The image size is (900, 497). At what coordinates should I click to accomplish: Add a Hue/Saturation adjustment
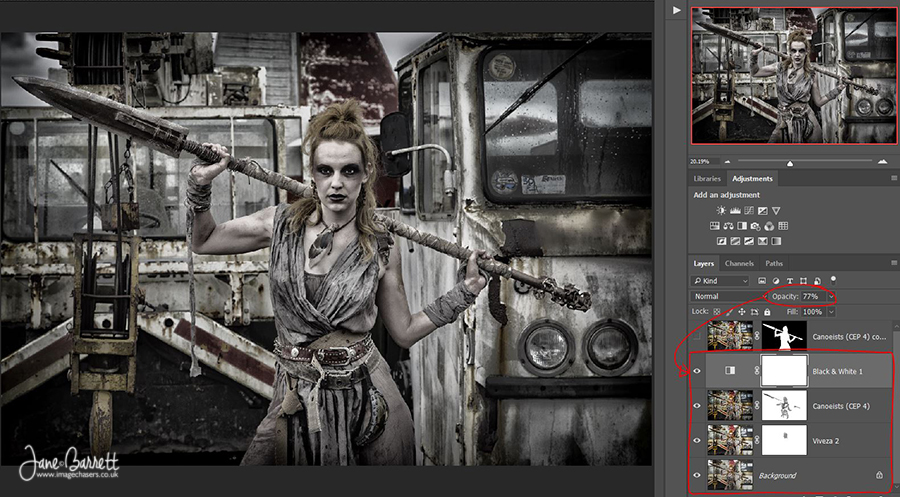715,226
